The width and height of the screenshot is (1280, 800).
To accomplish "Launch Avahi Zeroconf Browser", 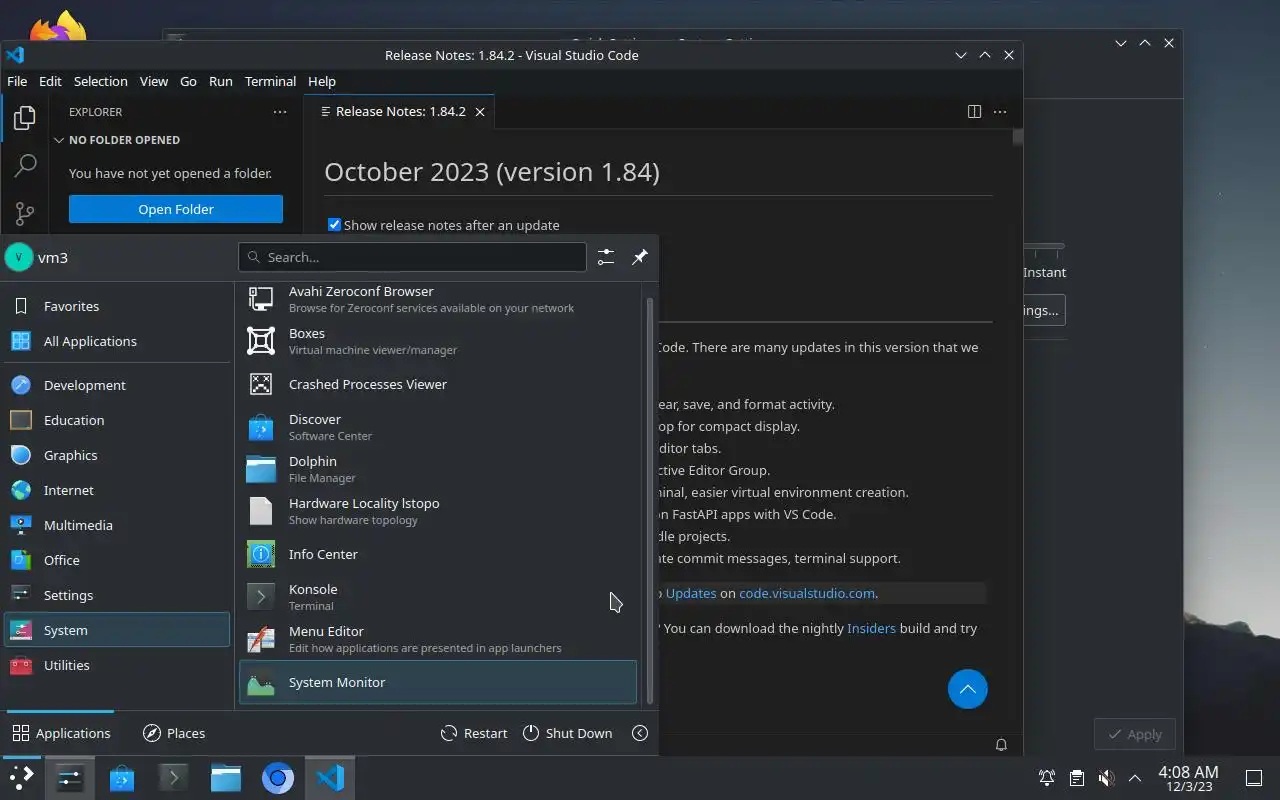I will tap(438, 299).
